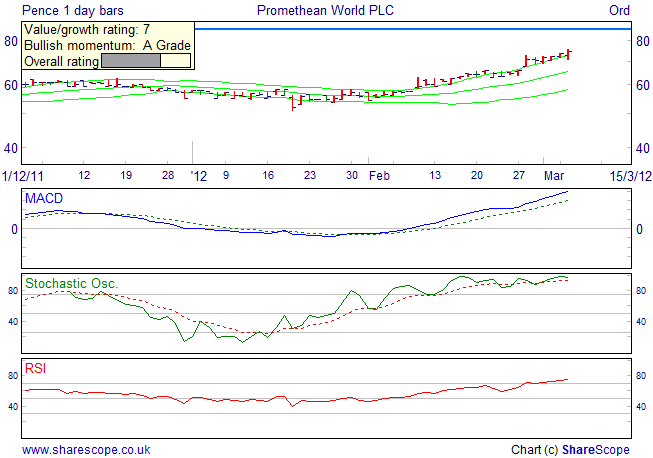Click the Overall rating progress bar
Image resolution: width=653 pixels, height=458 pixels.
[x=146, y=60]
